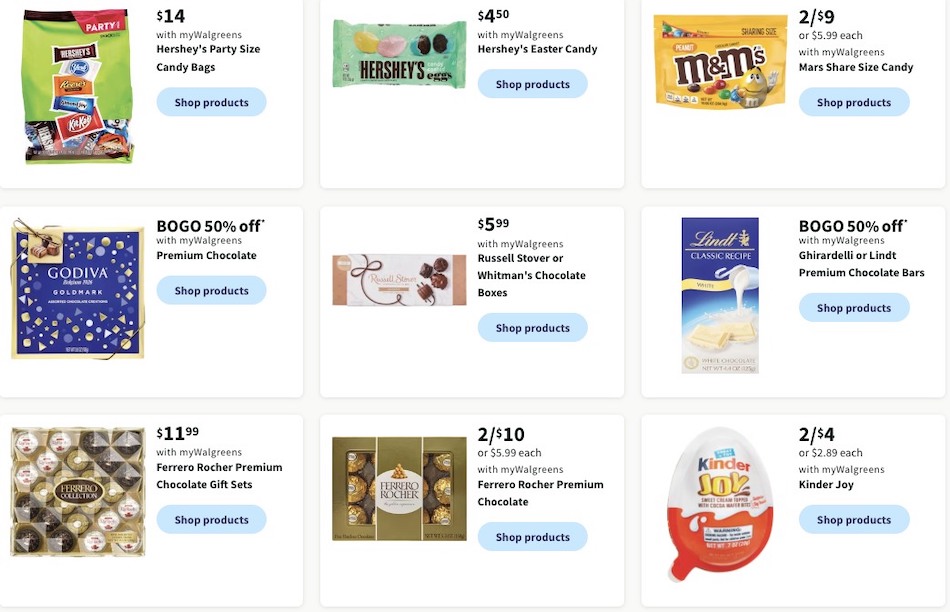The image size is (950, 612).
Task: Open the Hershey's Easter eggs product image
Action: point(399,54)
